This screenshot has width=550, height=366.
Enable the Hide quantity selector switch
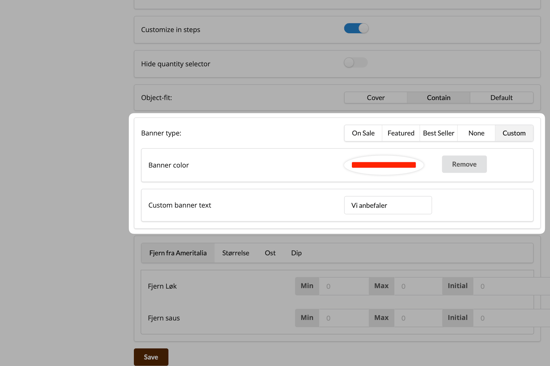click(355, 63)
